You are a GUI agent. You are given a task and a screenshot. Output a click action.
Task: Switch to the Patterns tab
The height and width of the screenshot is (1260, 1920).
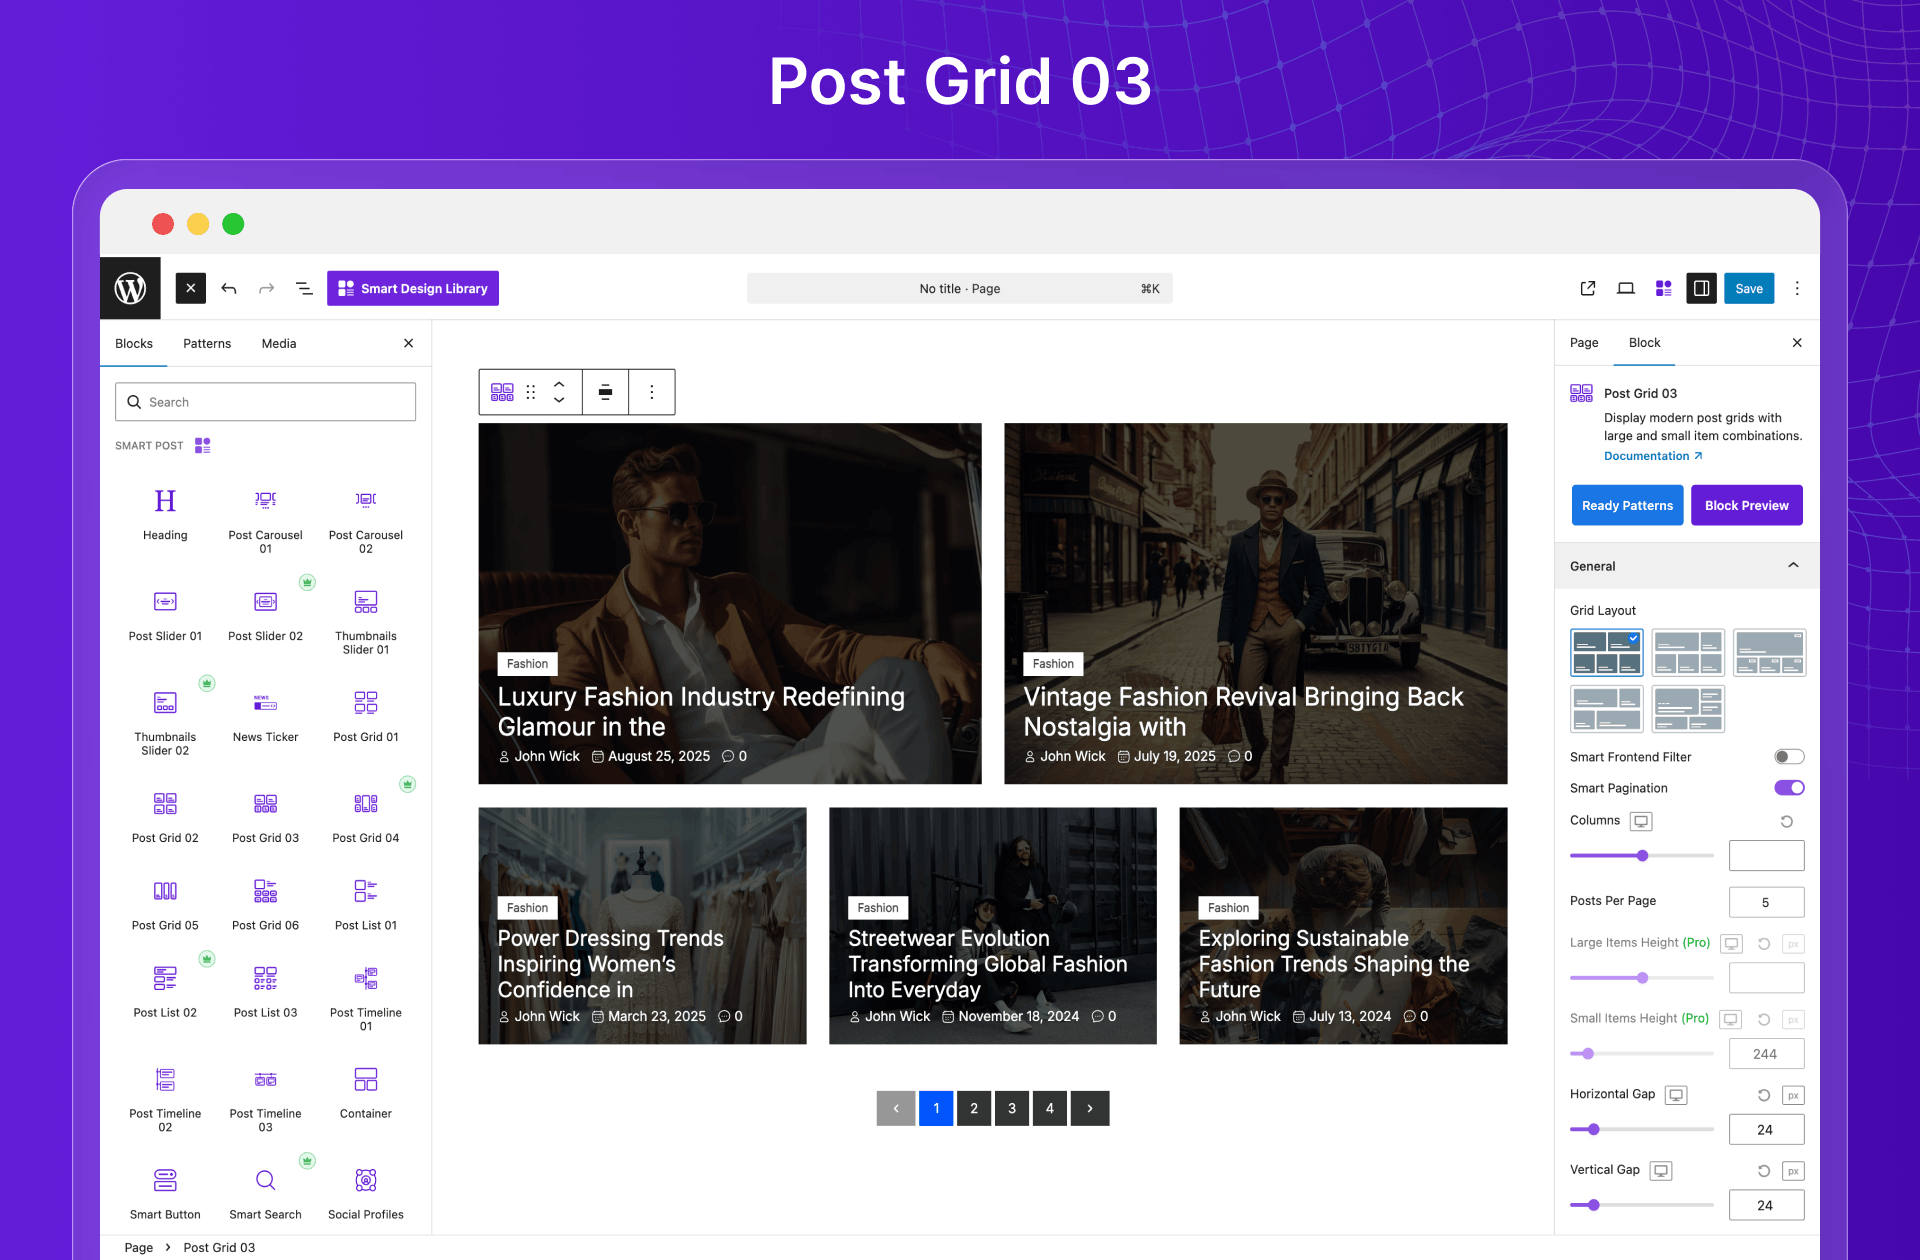207,343
